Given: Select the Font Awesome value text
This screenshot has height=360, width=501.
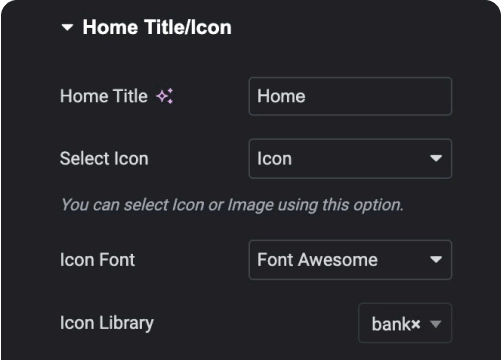Looking at the screenshot, I should [x=317, y=260].
